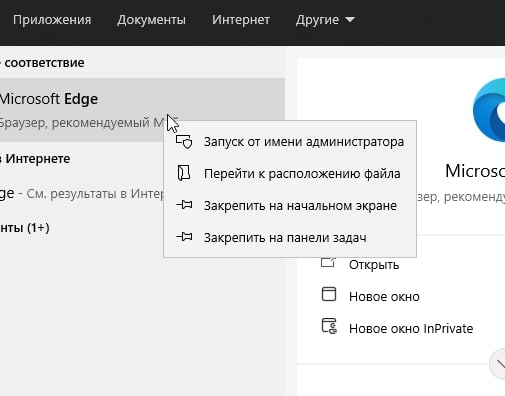Click the pin icon for taskbar

[x=184, y=237]
